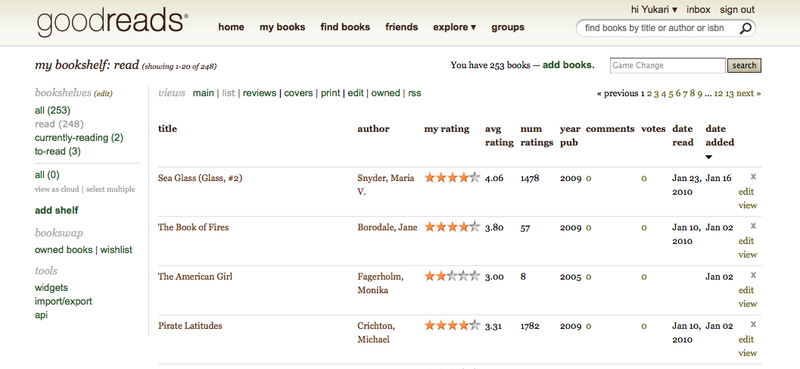
Task: Go to page 2 of the shelf
Action: (649, 93)
